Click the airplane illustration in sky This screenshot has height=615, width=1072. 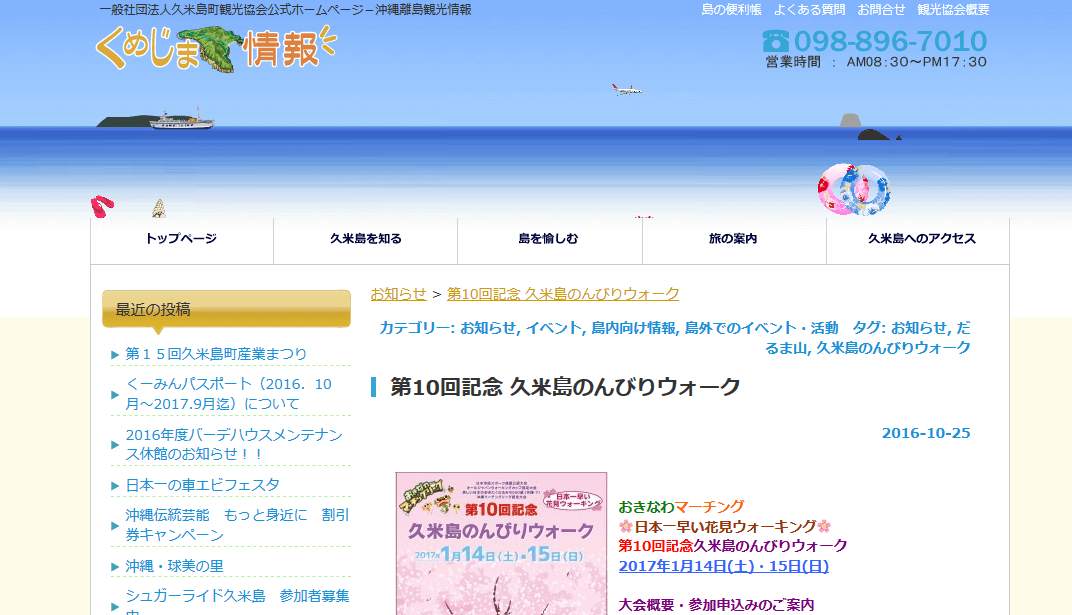point(627,90)
